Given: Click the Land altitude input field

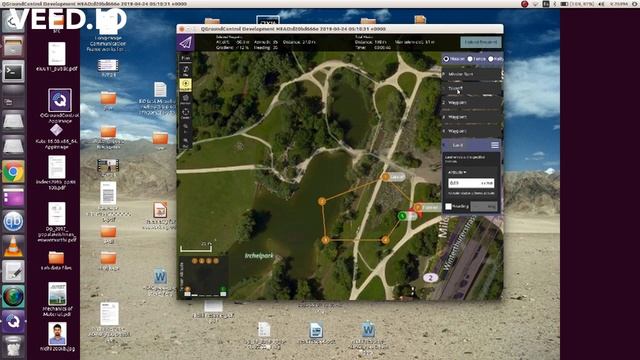Looking at the screenshot, I should 471,183.
